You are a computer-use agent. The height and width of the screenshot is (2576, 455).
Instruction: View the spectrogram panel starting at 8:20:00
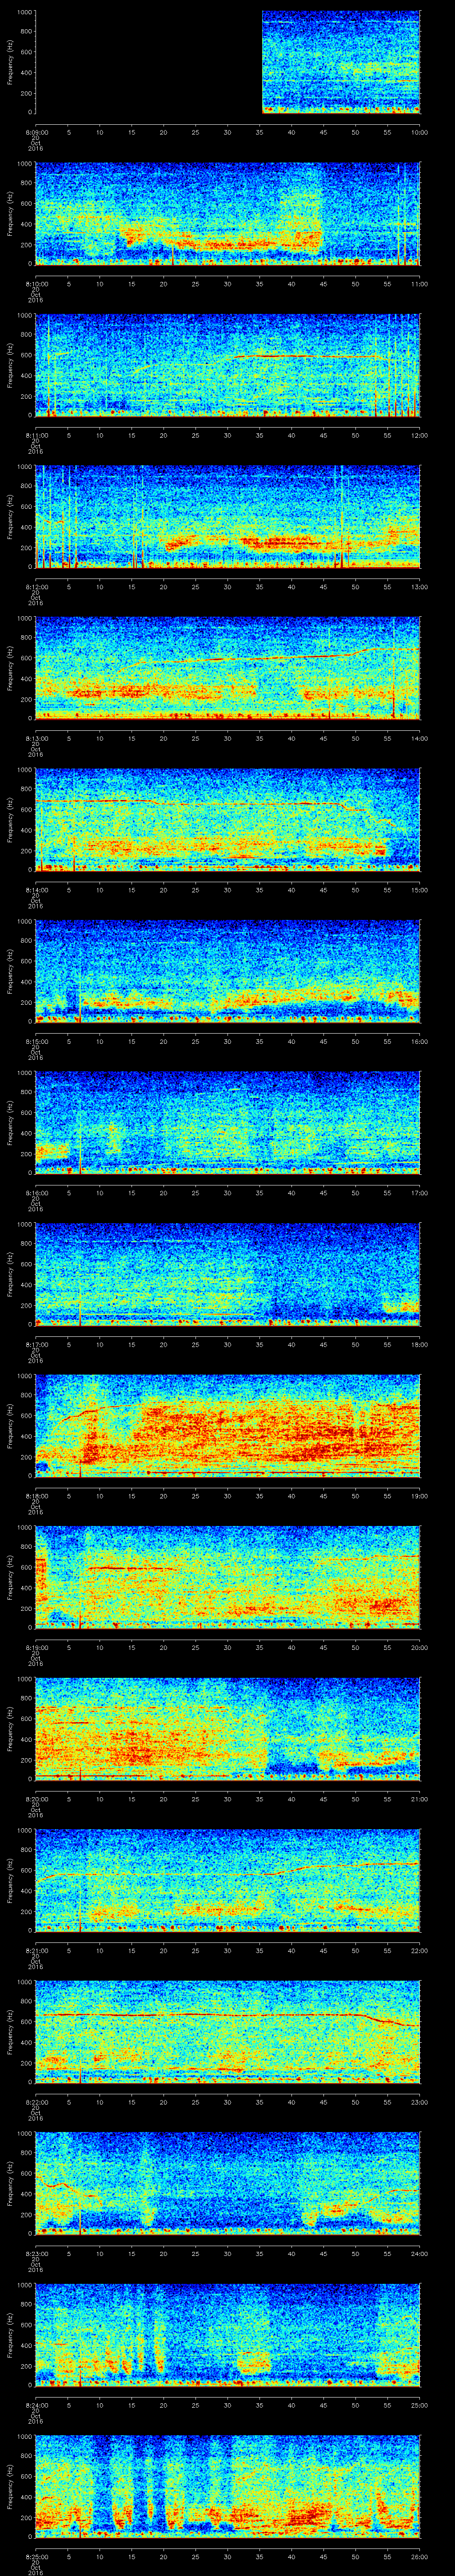tap(228, 1728)
